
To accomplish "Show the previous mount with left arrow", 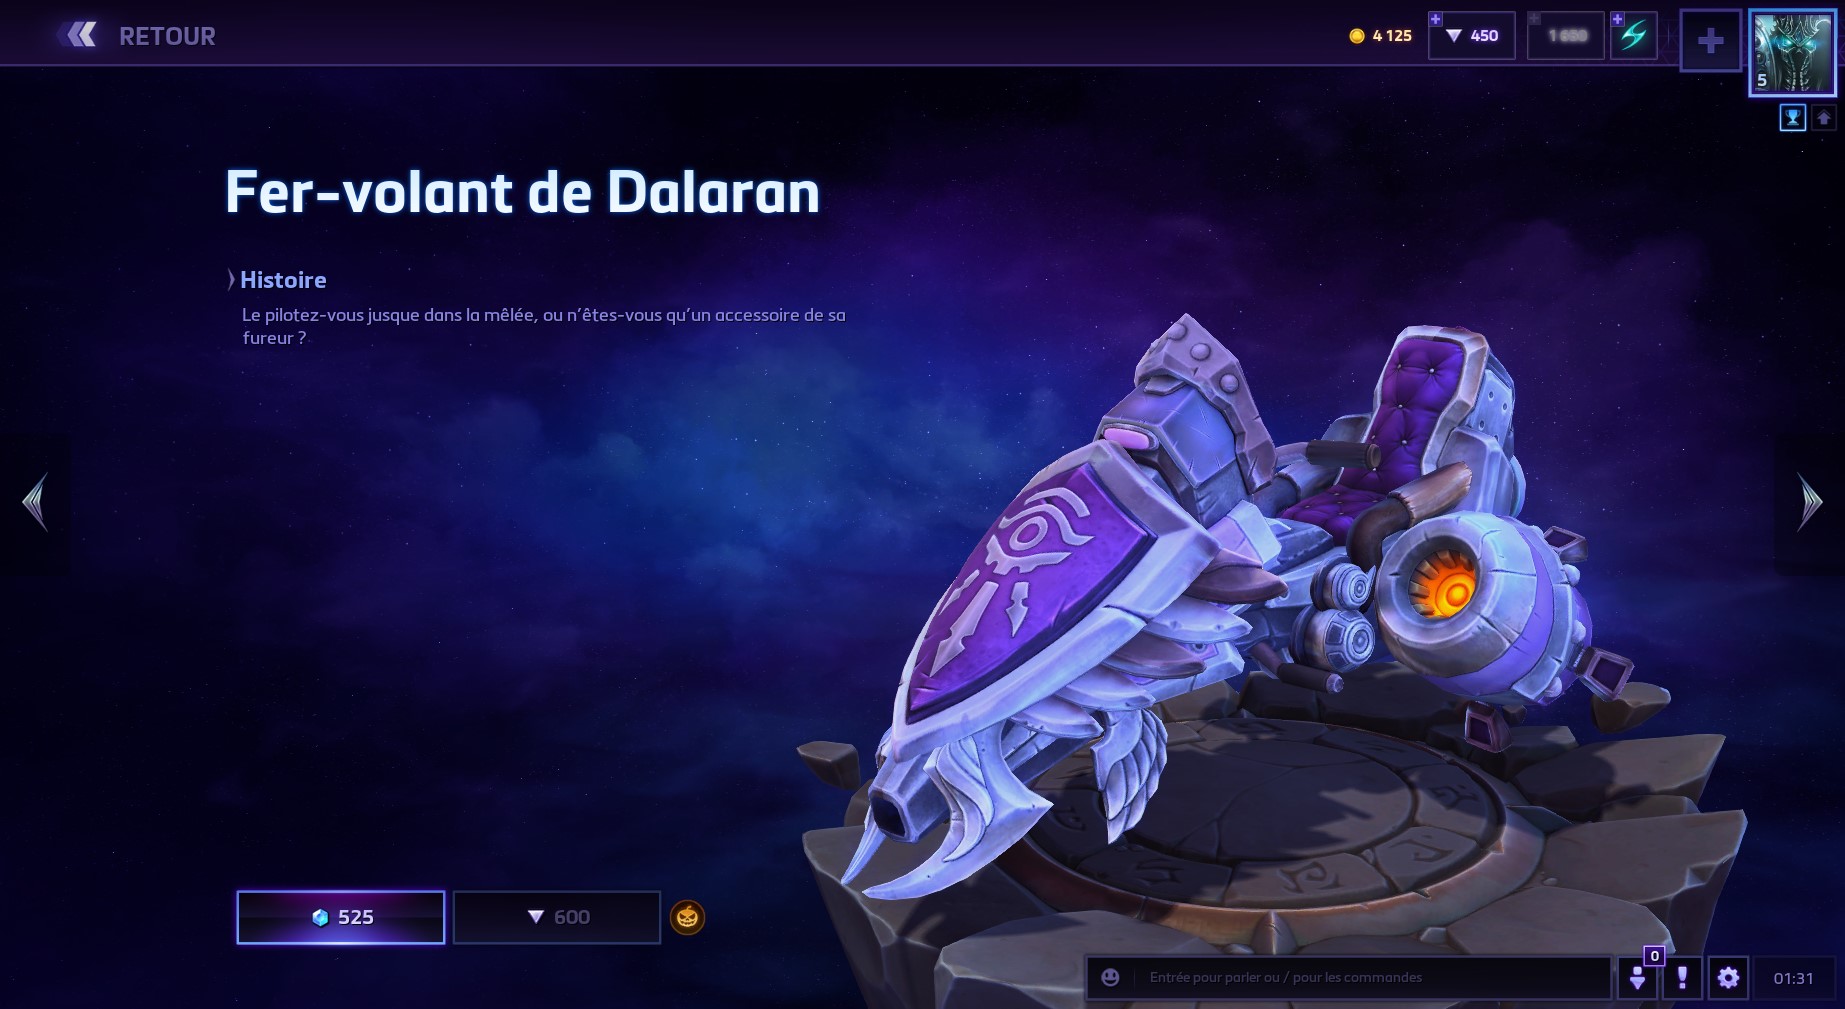I will [x=35, y=502].
